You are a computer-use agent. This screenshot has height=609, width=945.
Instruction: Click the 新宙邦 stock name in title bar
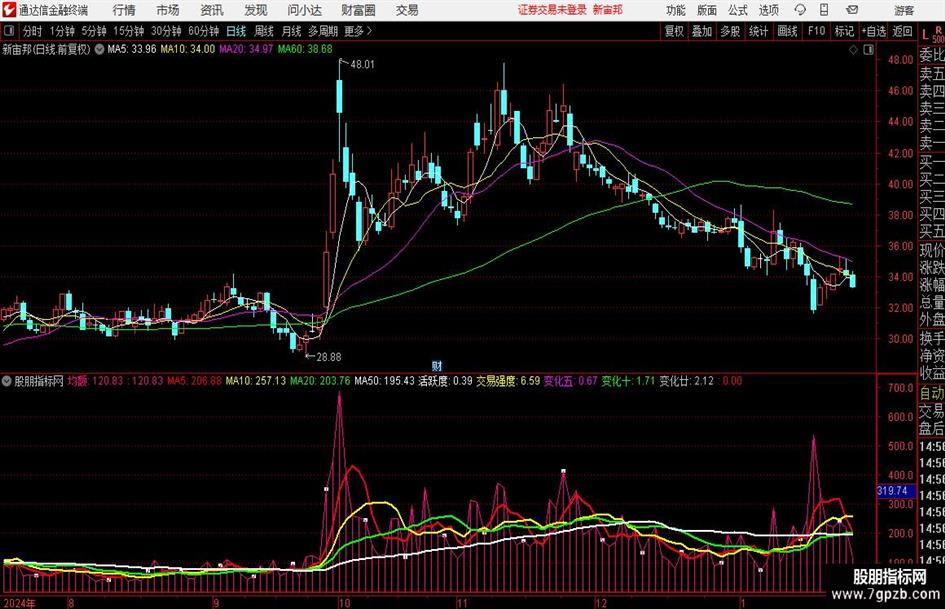(x=608, y=10)
